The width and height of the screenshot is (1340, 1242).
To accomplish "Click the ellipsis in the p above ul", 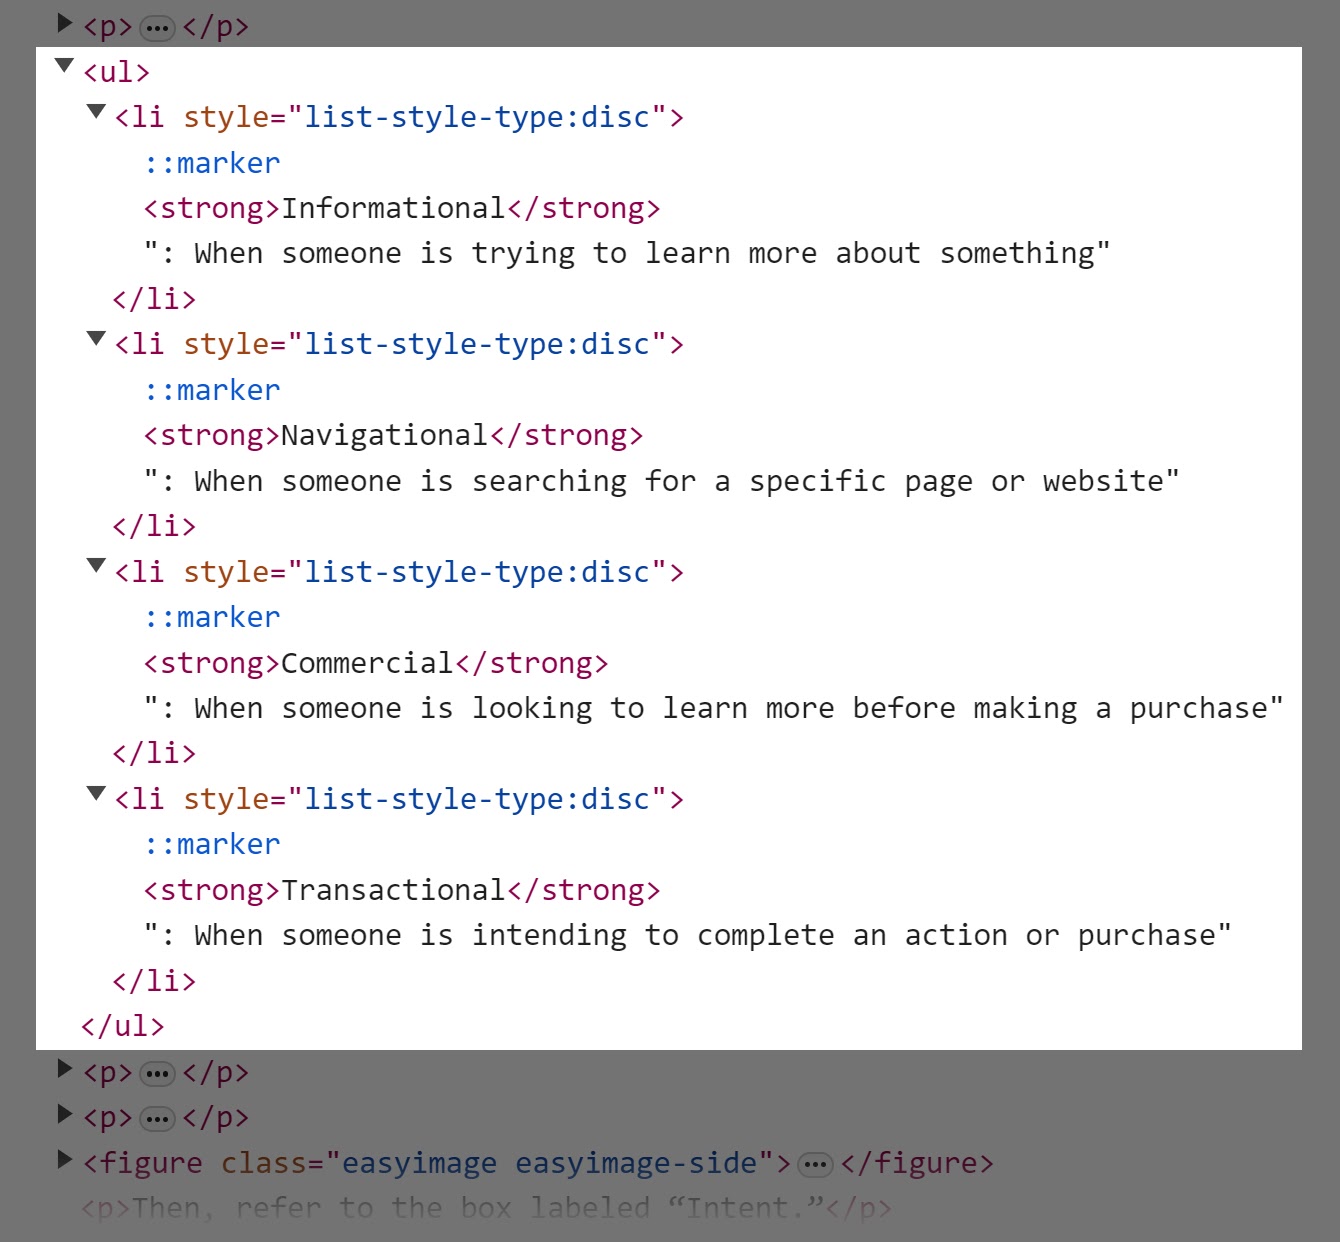I will pos(157,28).
